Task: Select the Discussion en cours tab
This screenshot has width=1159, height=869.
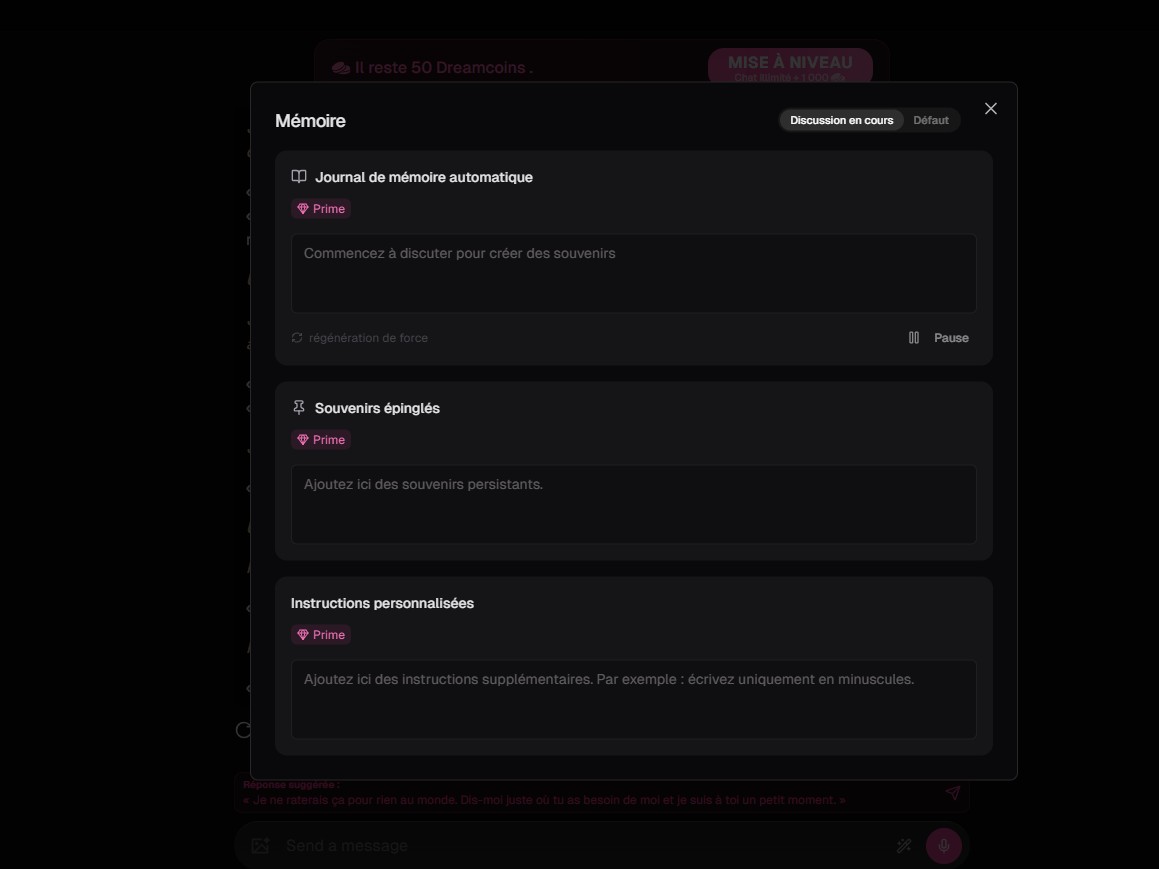Action: click(842, 120)
